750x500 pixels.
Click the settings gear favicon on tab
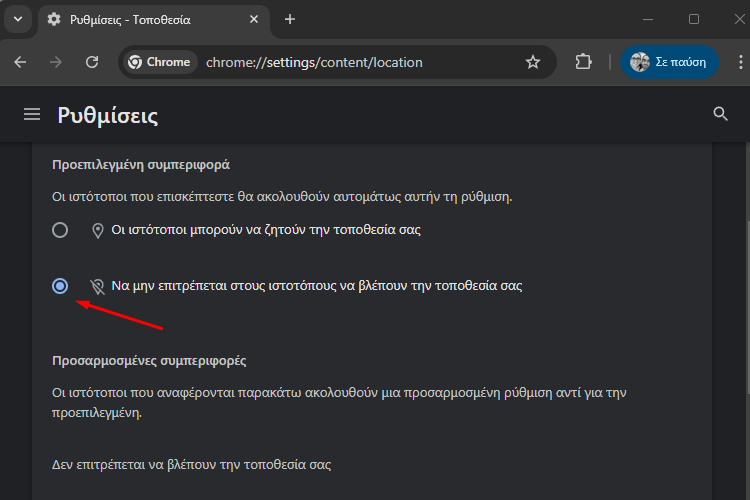[x=54, y=19]
